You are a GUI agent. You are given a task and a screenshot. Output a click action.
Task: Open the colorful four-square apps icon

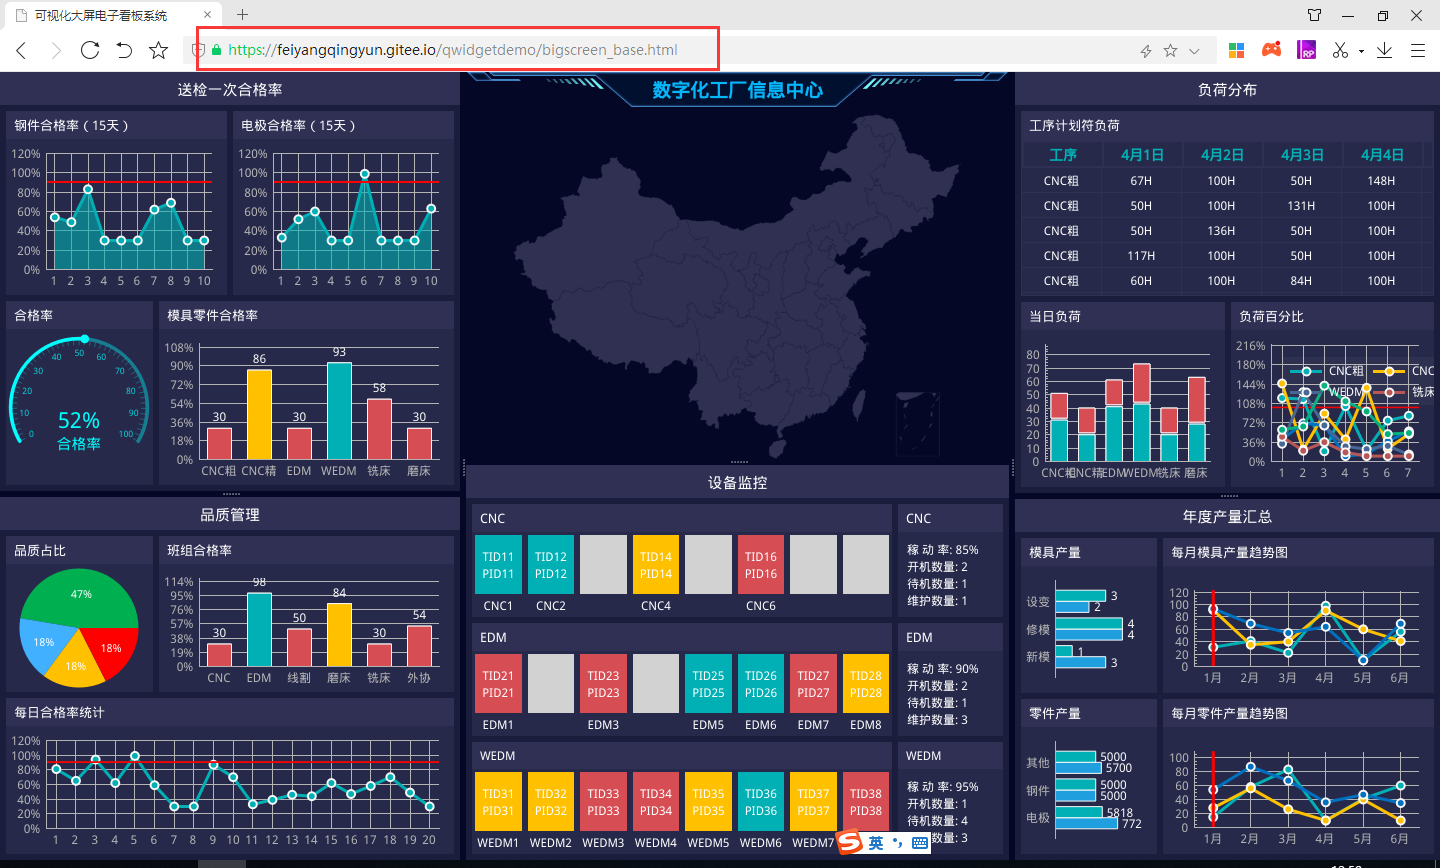click(x=1237, y=50)
